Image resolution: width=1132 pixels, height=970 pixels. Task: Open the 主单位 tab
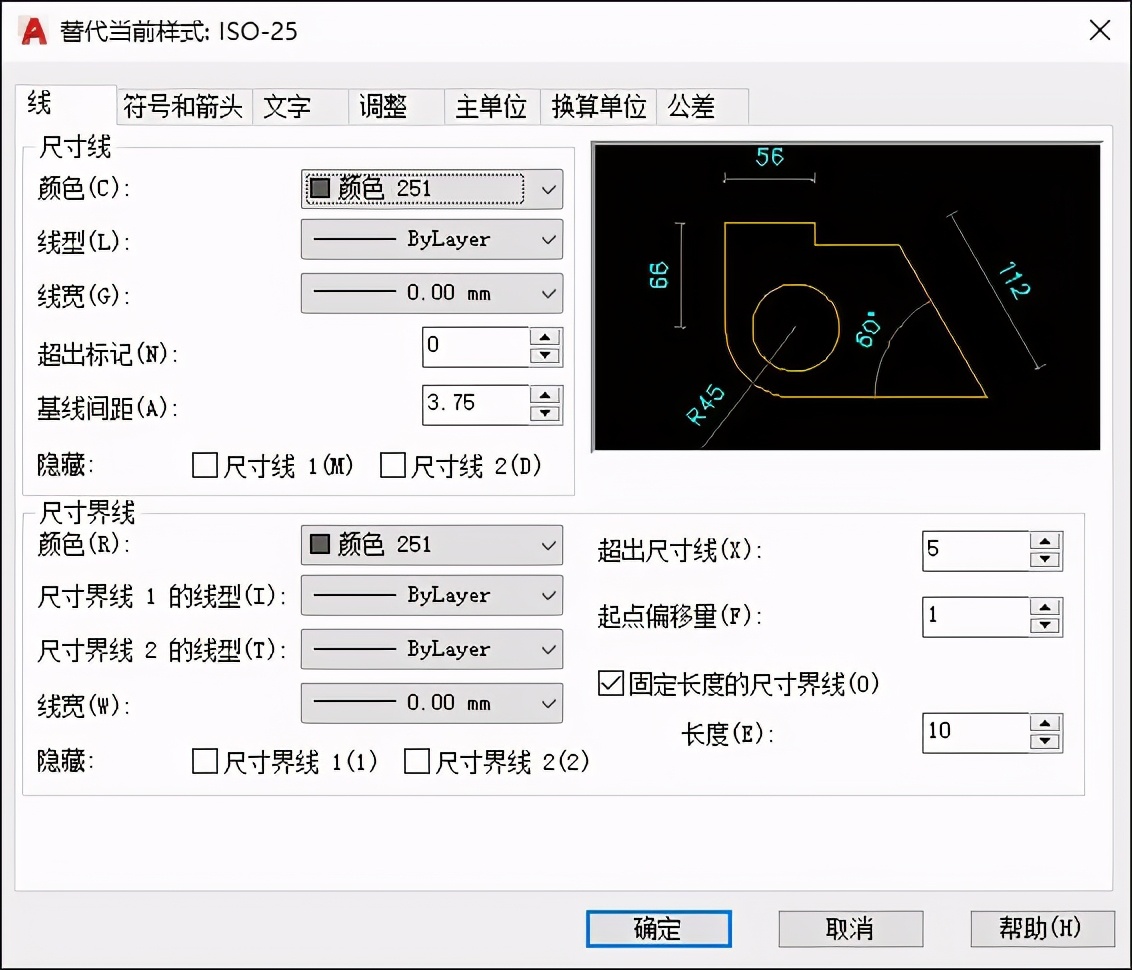tap(492, 107)
